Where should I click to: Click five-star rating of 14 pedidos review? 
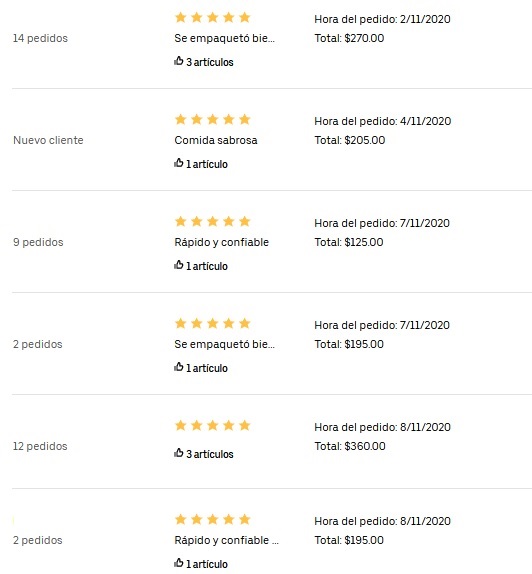(x=213, y=17)
